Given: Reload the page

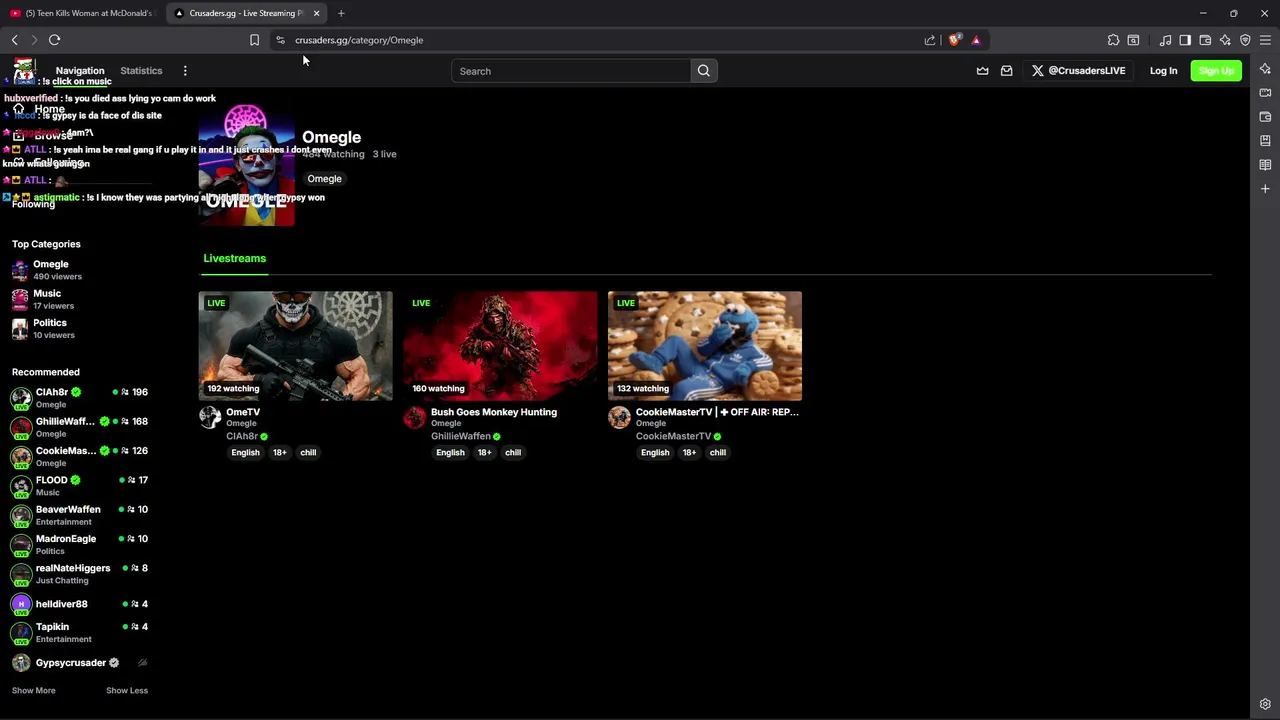Looking at the screenshot, I should click(x=55, y=40).
